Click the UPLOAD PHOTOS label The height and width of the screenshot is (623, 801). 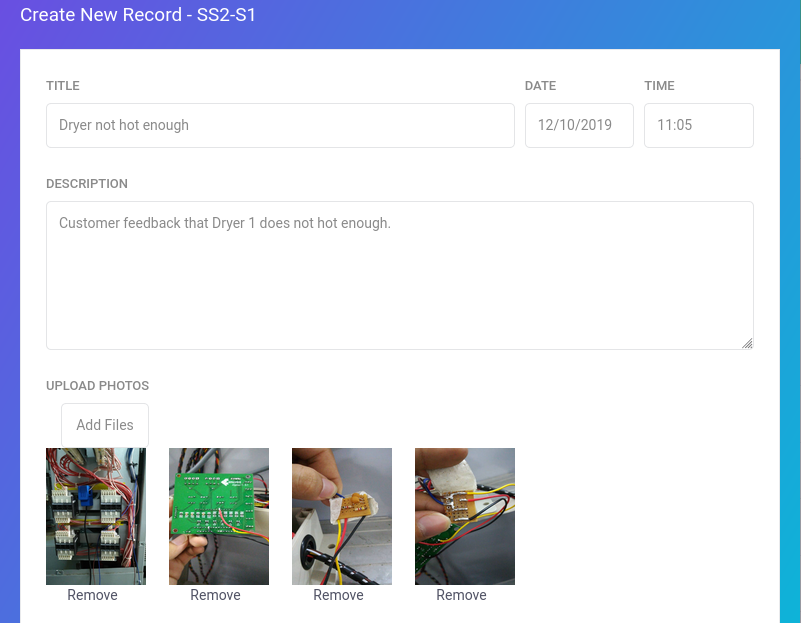tap(98, 386)
